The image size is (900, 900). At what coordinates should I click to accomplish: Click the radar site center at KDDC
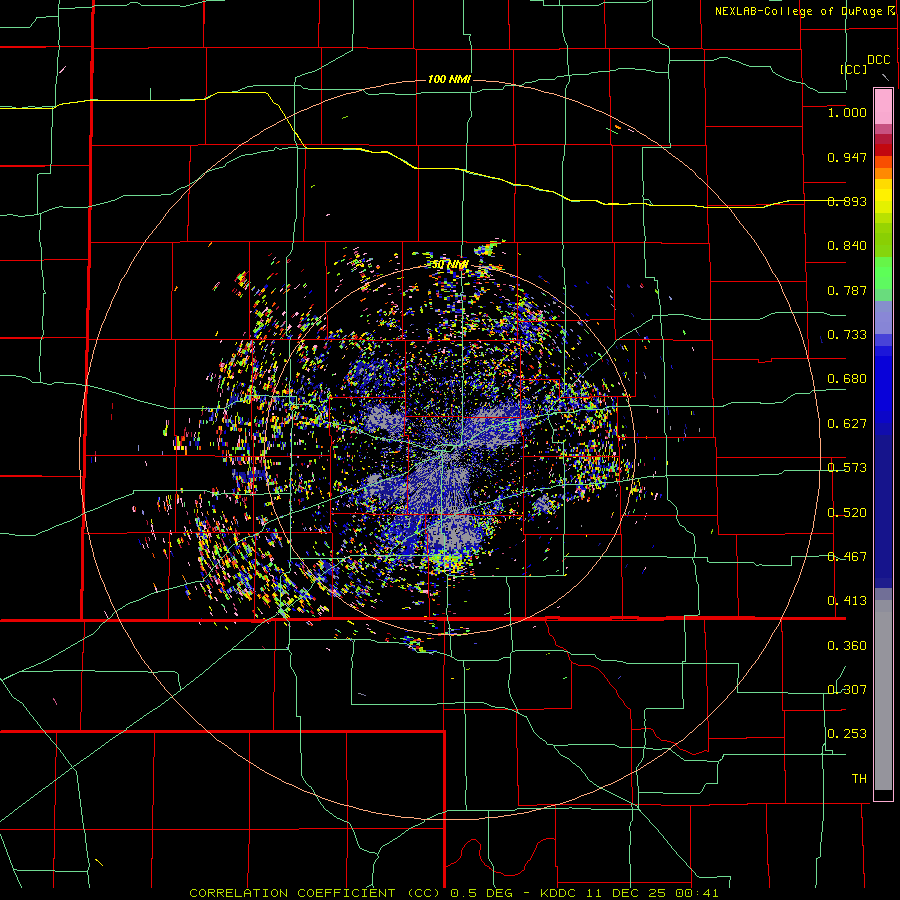(449, 448)
